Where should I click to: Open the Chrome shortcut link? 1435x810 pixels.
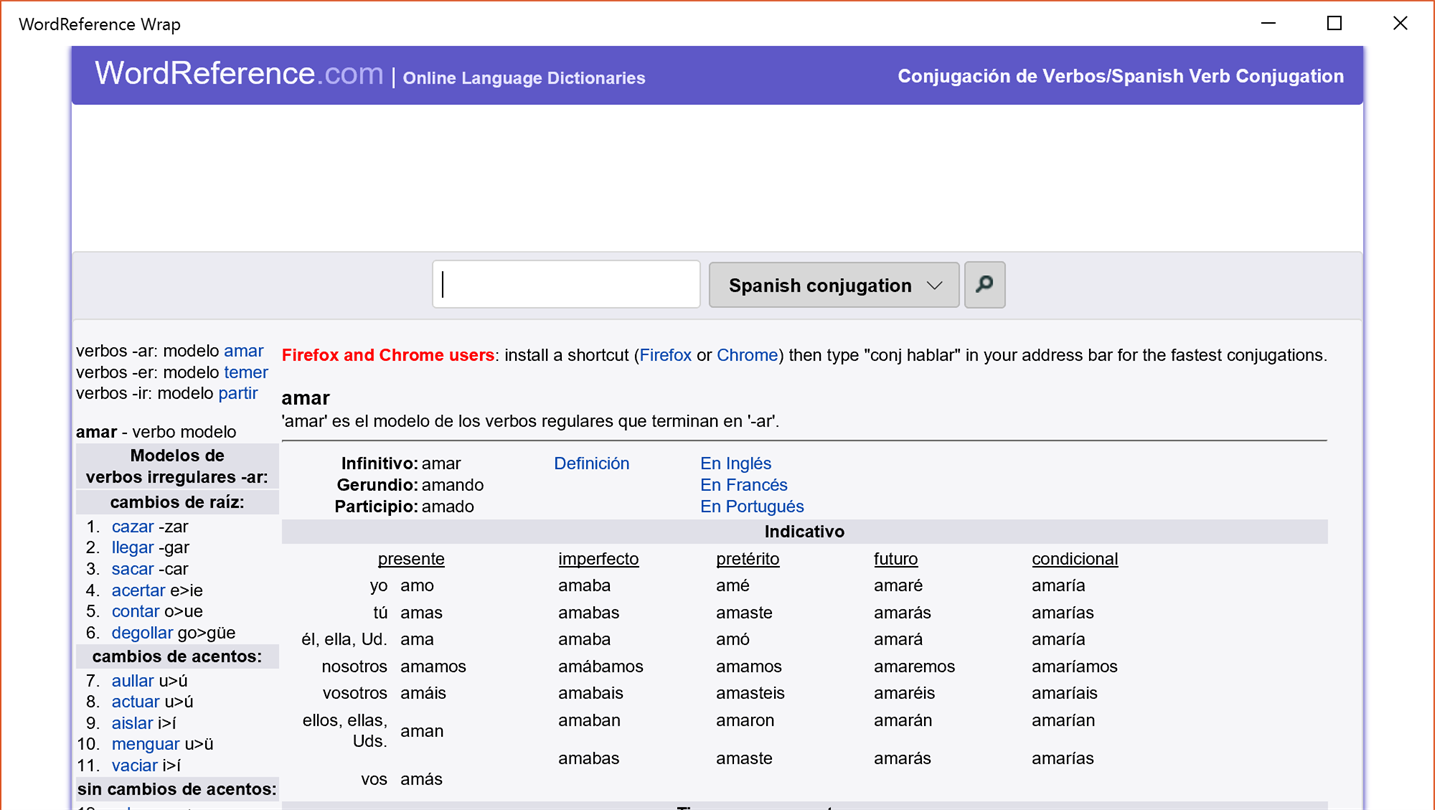[747, 355]
